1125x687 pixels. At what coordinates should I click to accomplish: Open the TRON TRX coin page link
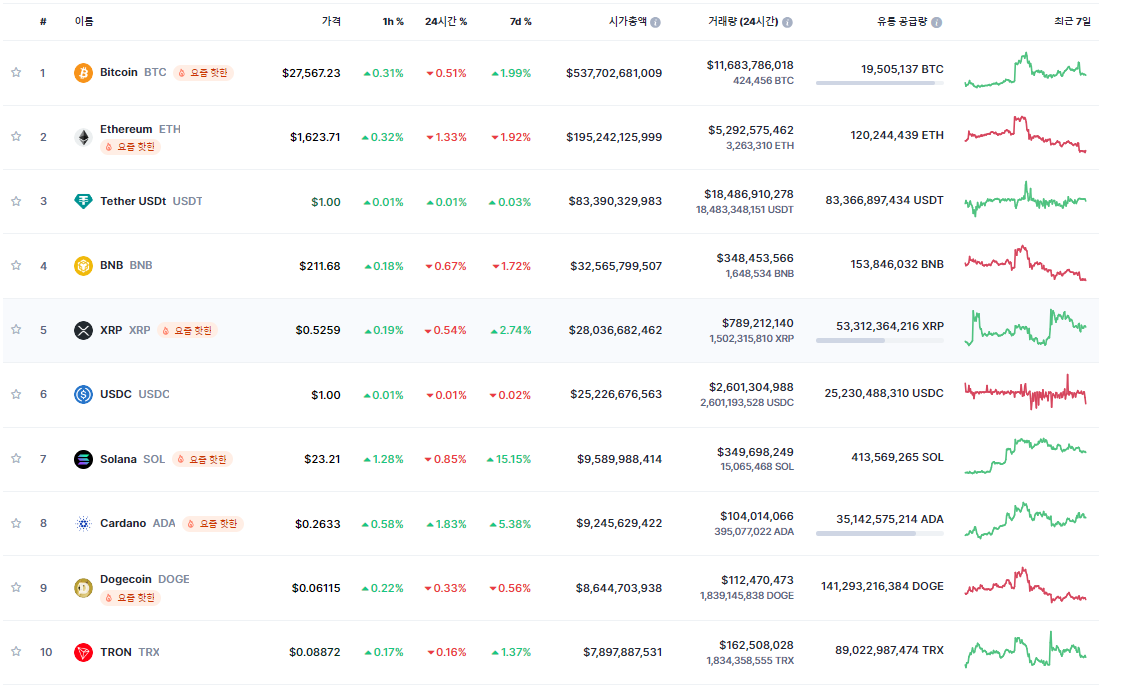(x=130, y=652)
